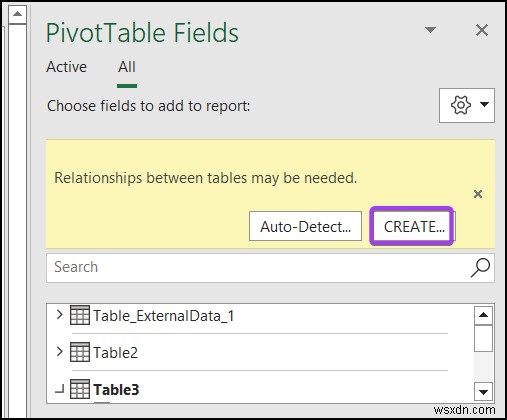507x420 pixels.
Task: Close the PivotTable Fields pane
Action: (x=482, y=30)
